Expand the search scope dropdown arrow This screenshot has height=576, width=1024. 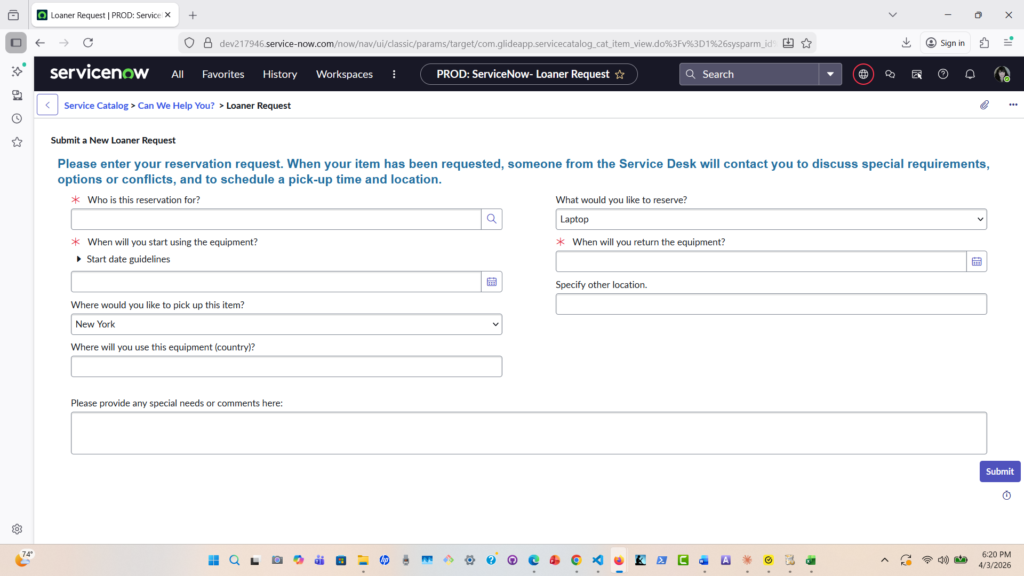(830, 74)
